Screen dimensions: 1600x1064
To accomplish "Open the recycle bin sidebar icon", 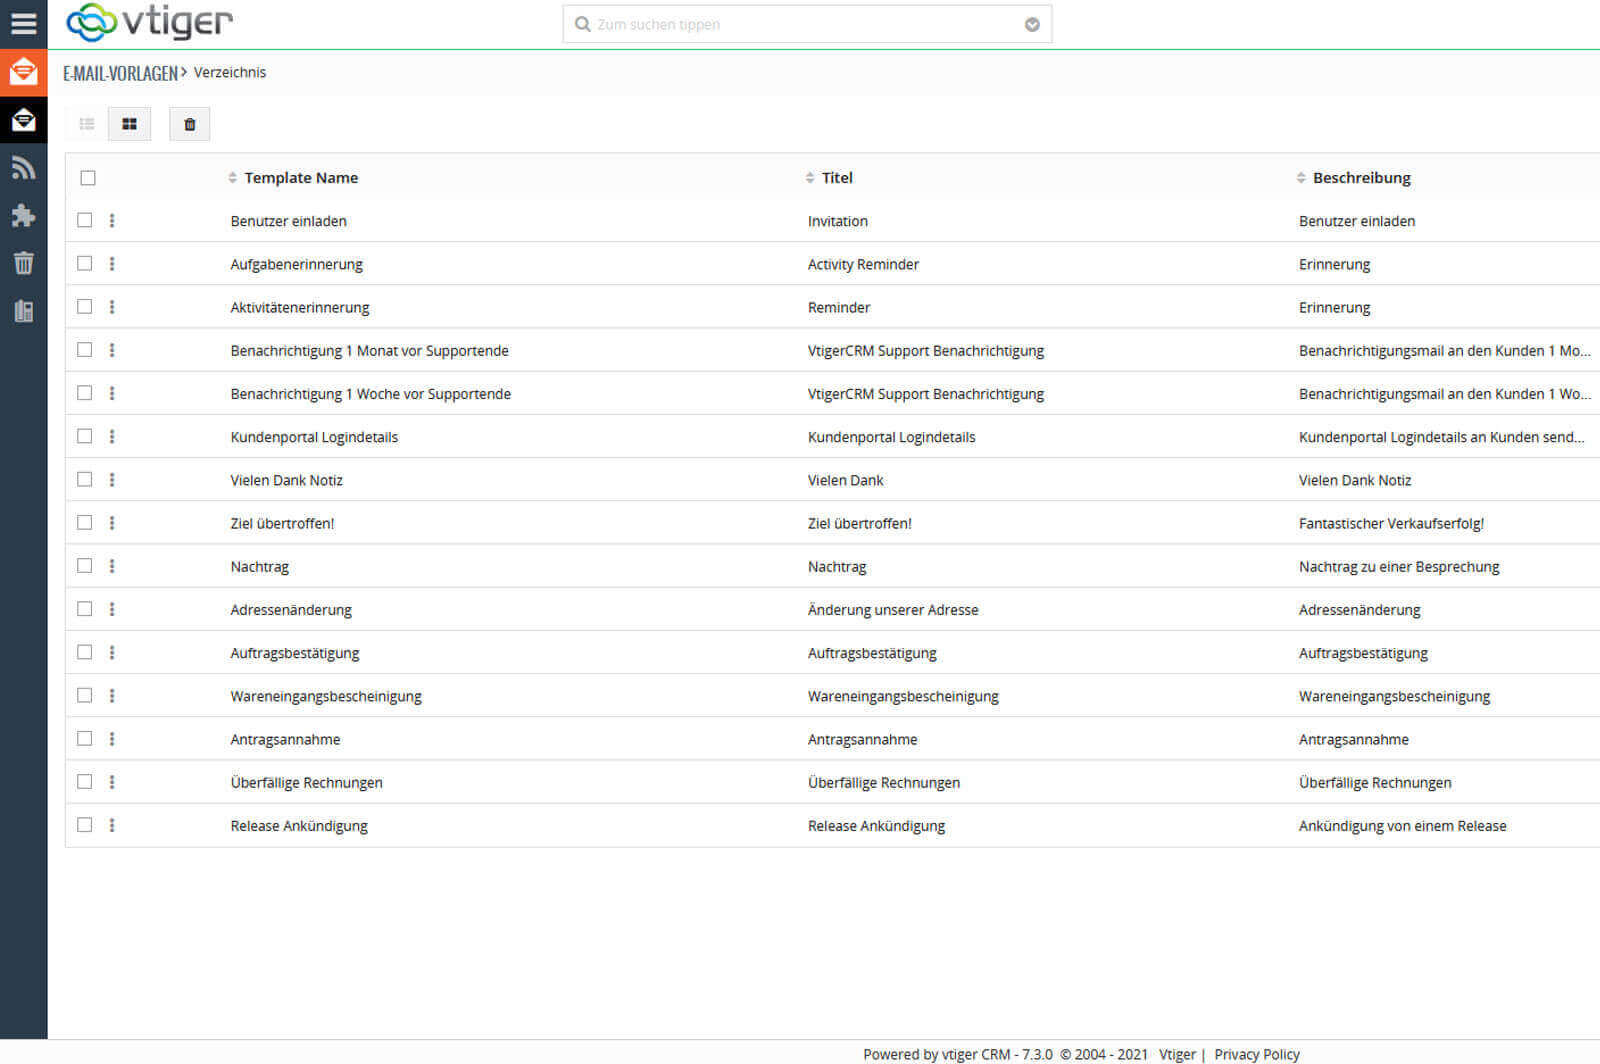I will pos(23,263).
